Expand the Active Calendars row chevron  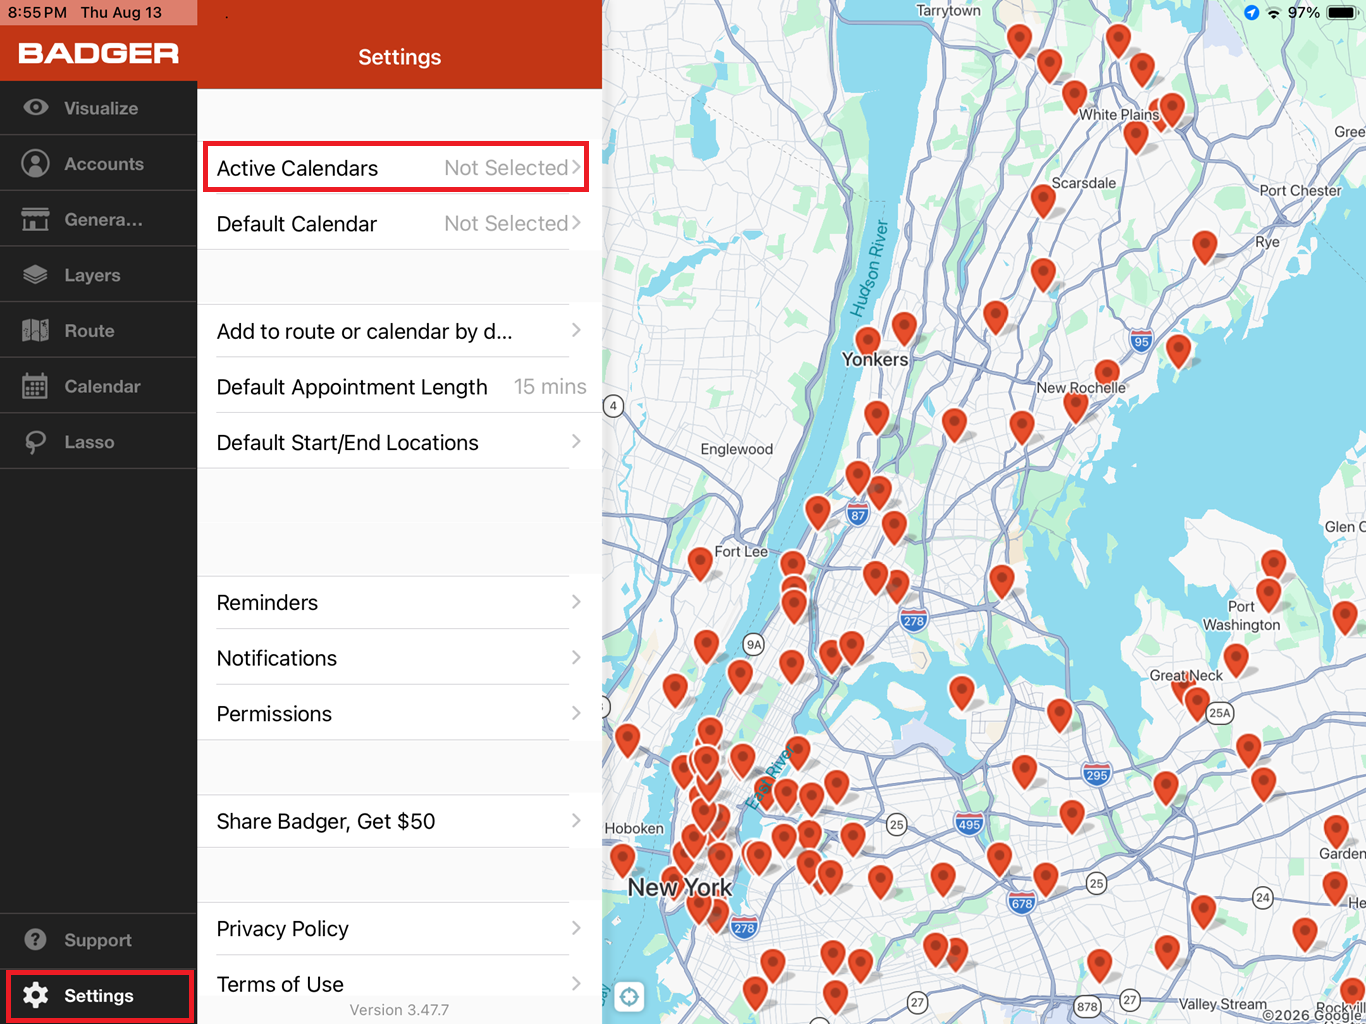click(576, 167)
